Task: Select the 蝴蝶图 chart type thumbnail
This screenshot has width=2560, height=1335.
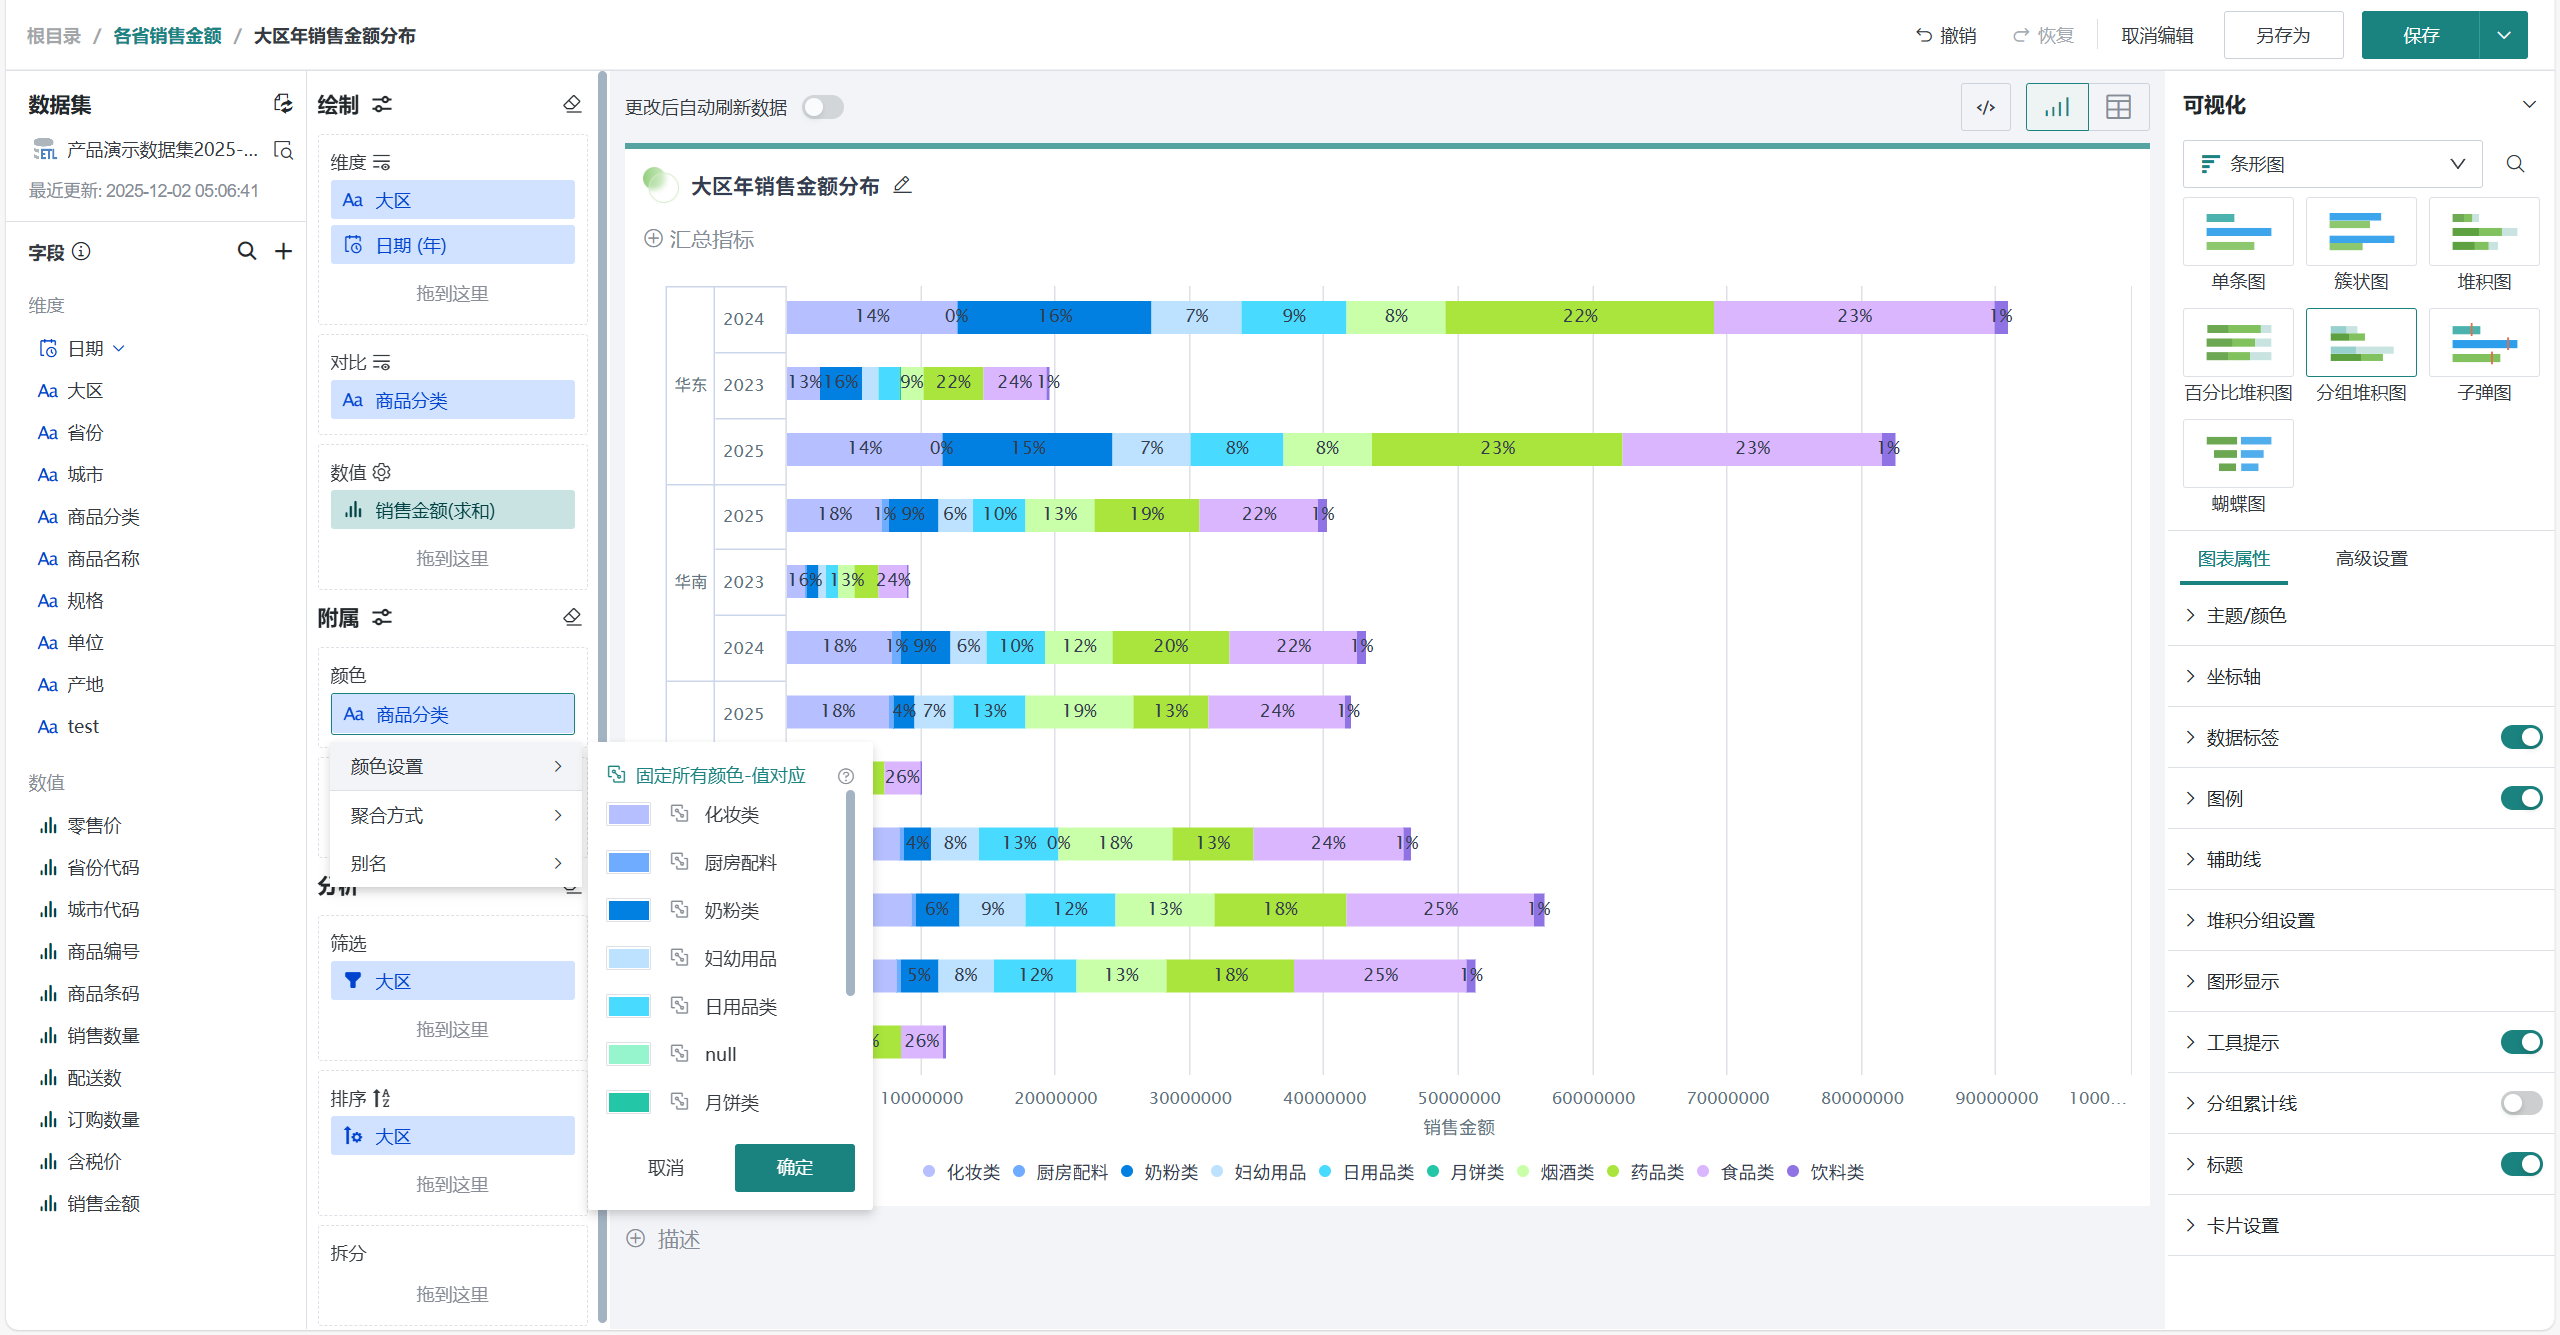Action: pyautogui.click(x=2237, y=454)
